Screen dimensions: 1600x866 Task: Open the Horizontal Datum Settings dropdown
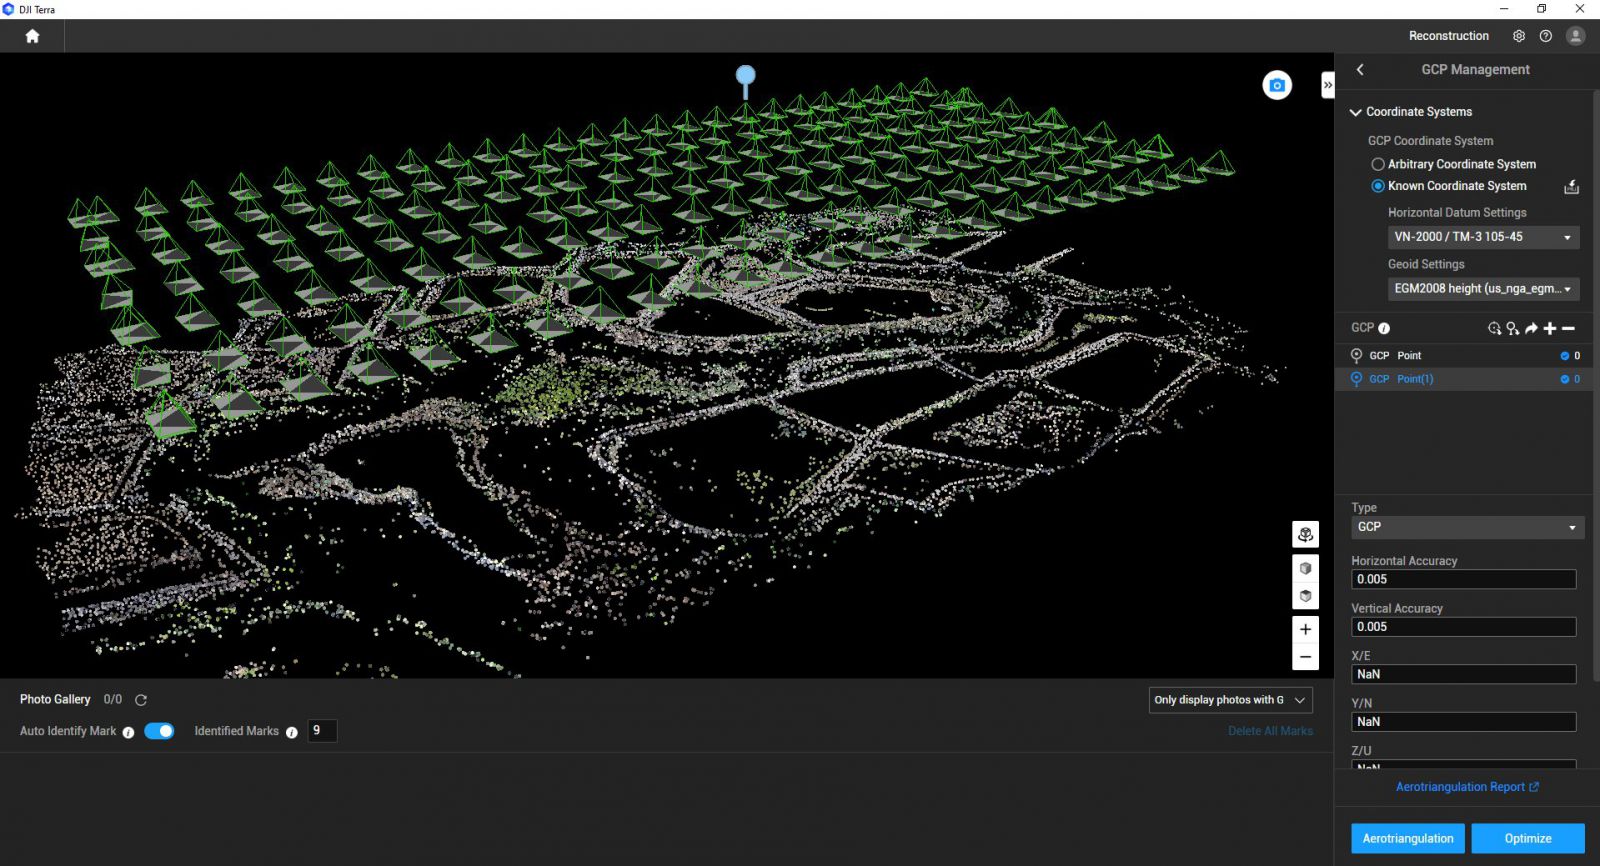pos(1483,237)
